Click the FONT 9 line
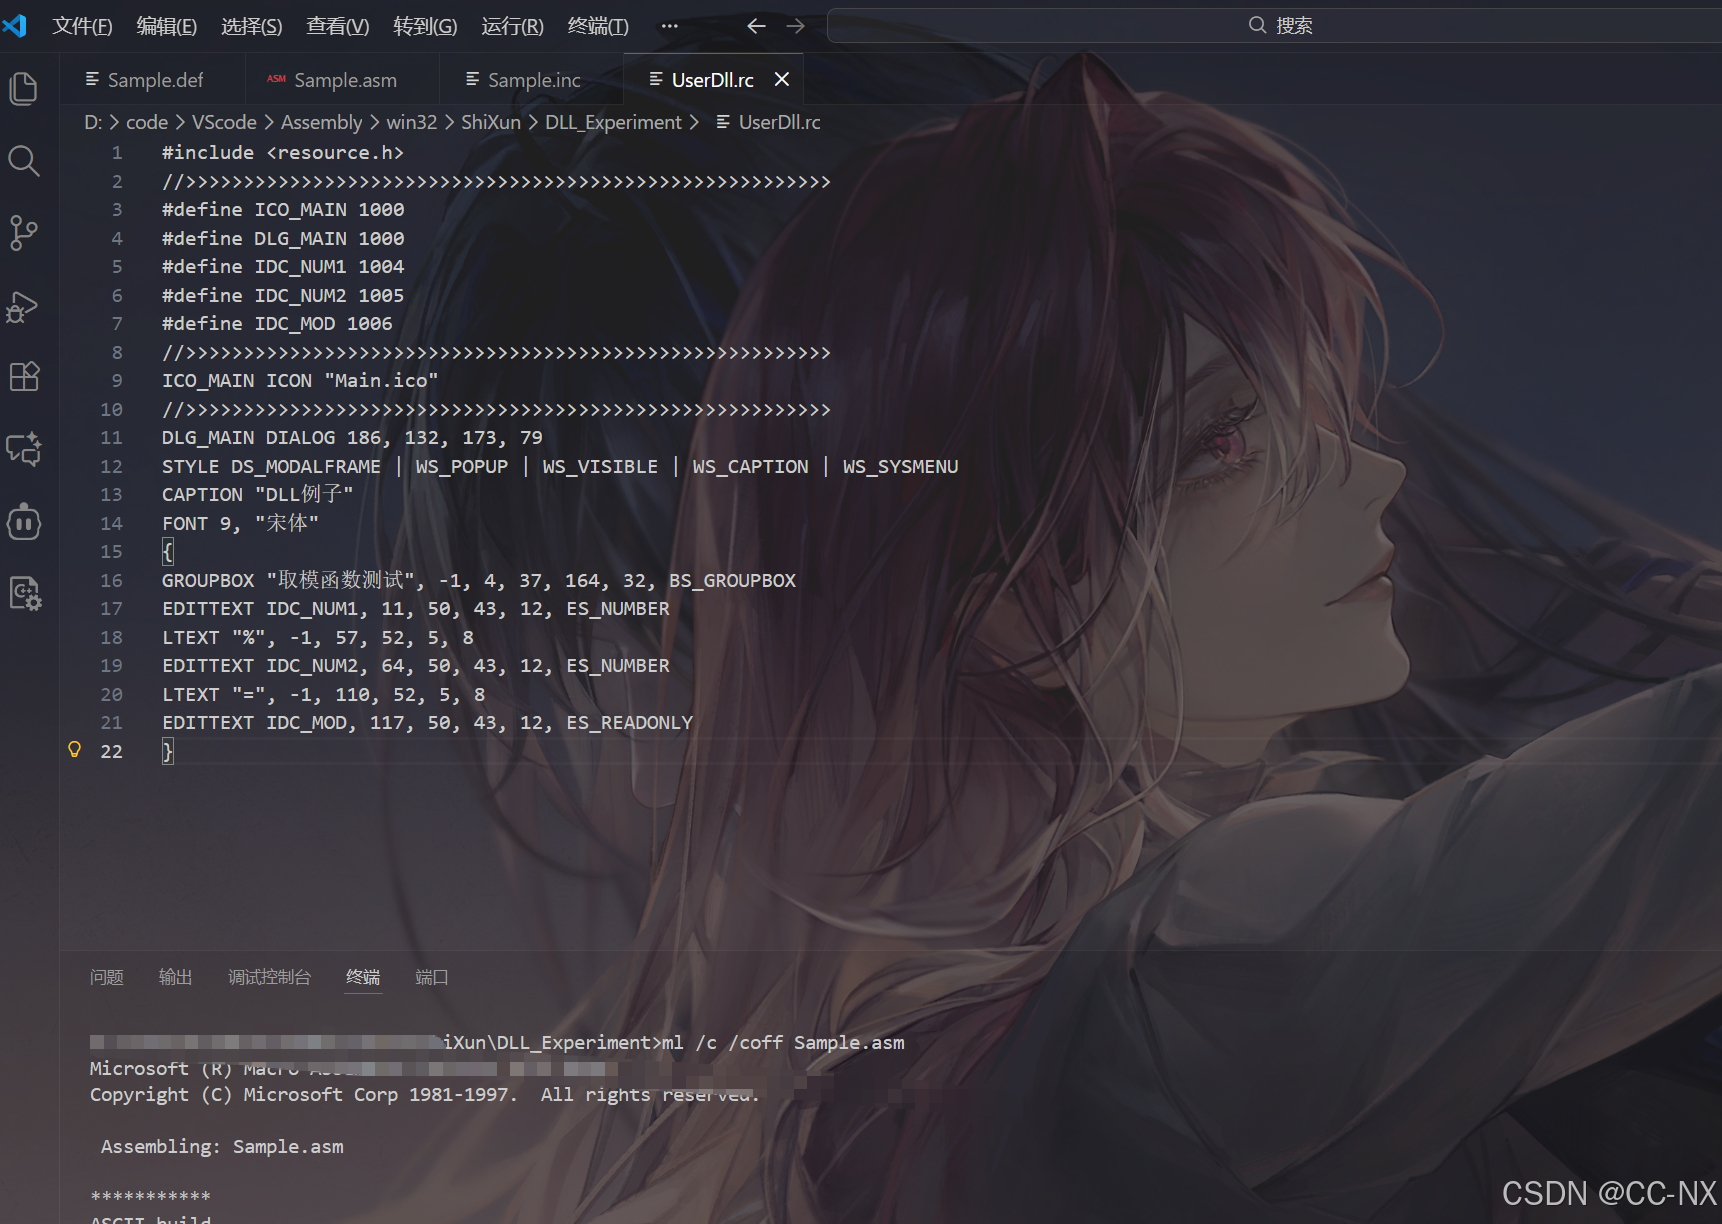This screenshot has height=1224, width=1722. pyautogui.click(x=240, y=524)
